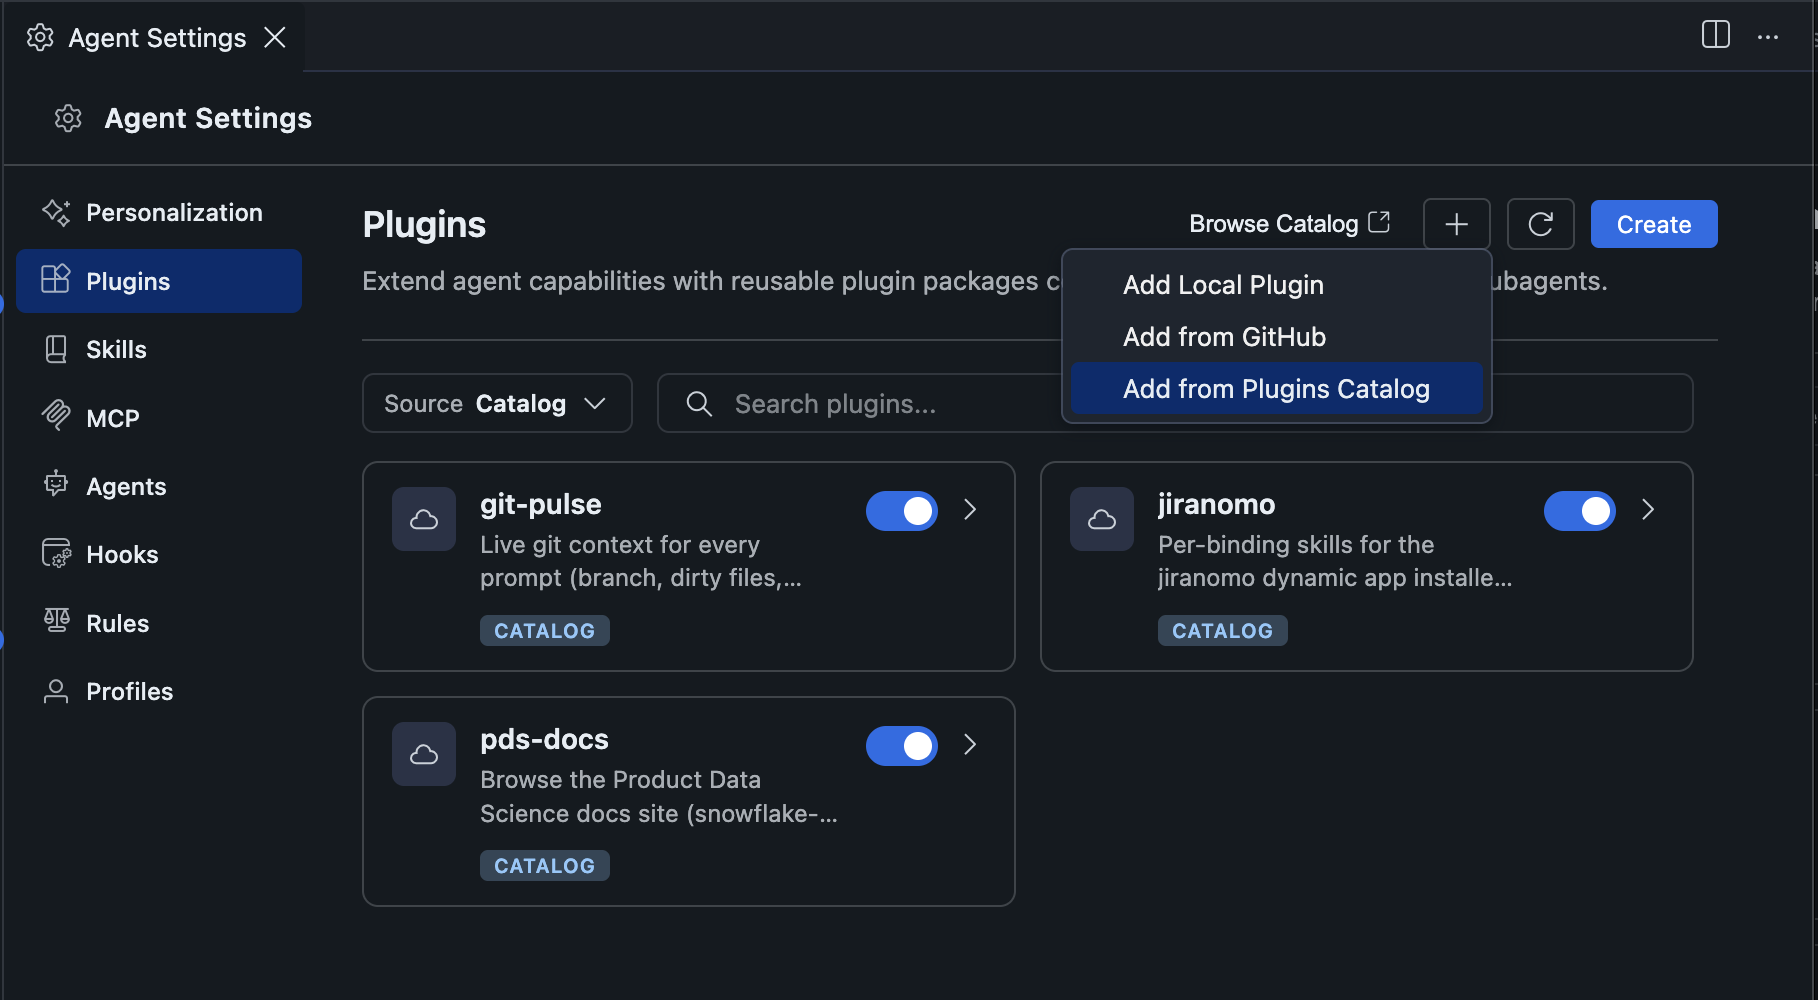This screenshot has height=1000, width=1818.
Task: Click the CATALOG badge on git-pulse
Action: coord(545,631)
